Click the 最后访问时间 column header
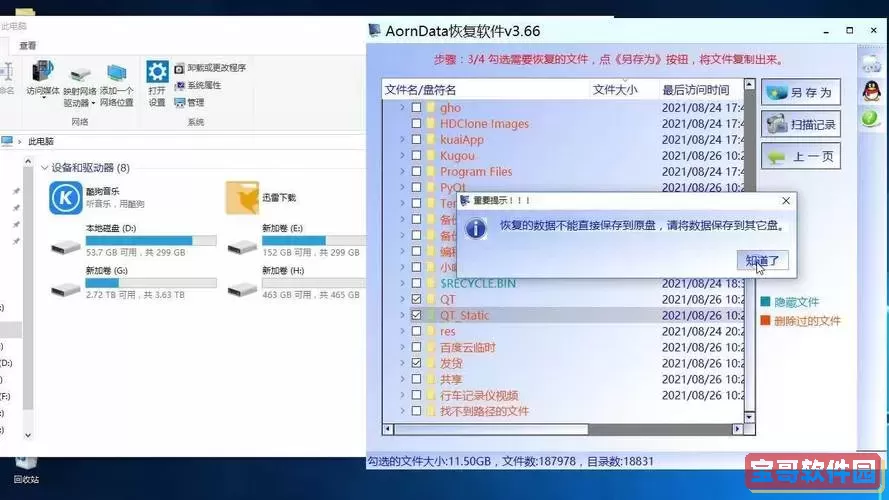Screen dimensions: 889x500 click(x=700, y=90)
